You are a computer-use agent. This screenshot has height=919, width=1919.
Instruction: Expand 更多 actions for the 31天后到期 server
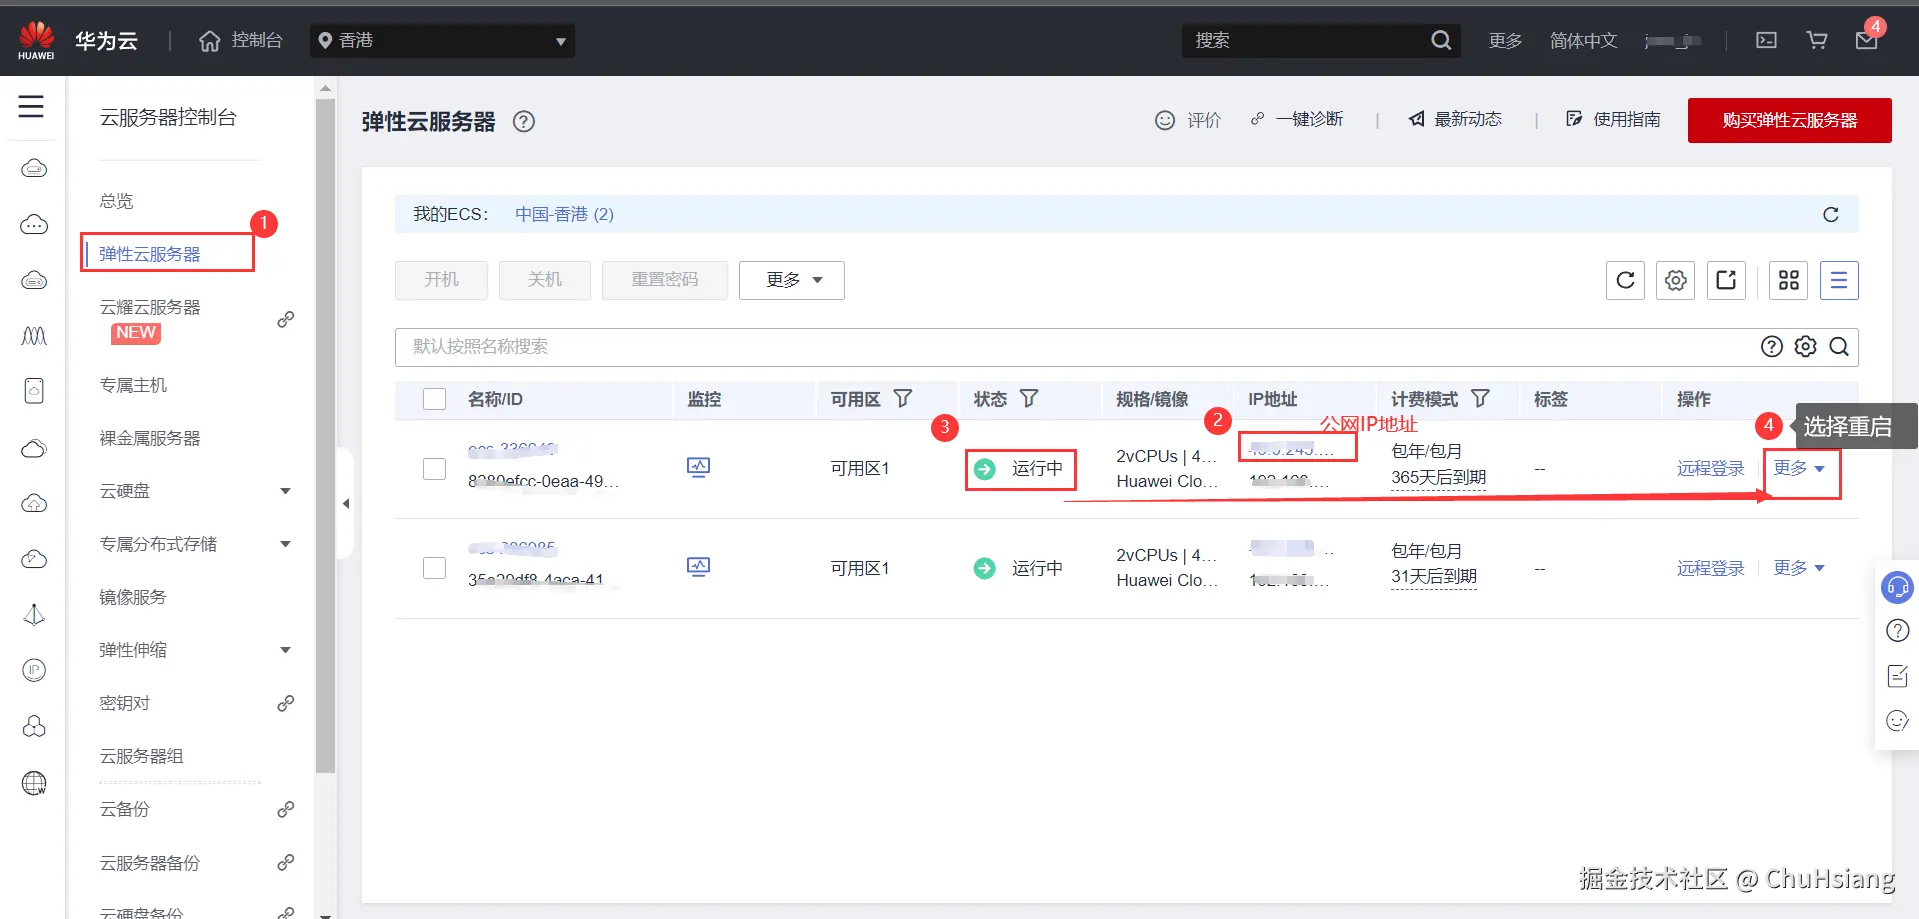[x=1799, y=568]
